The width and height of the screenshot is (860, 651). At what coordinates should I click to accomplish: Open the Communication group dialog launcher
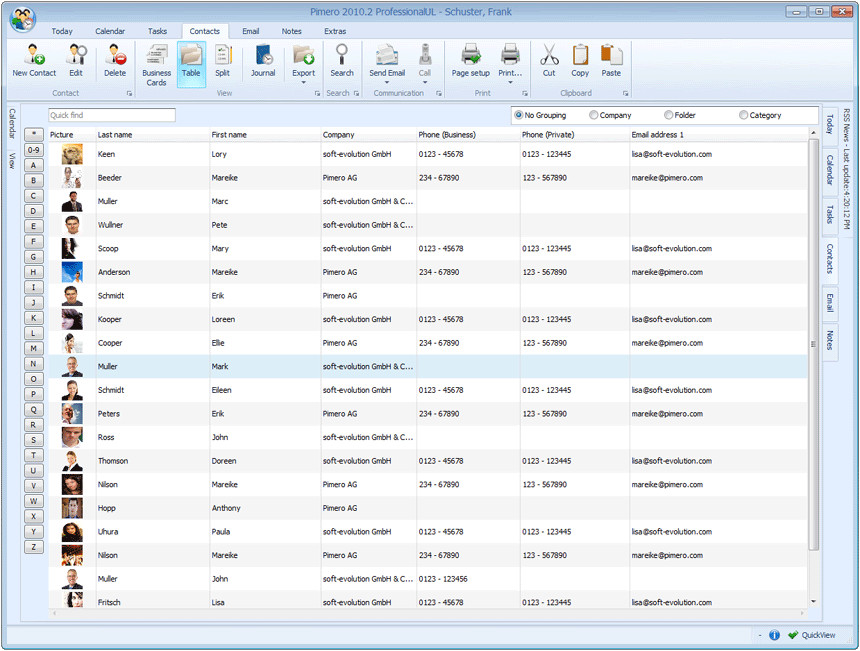click(x=439, y=94)
